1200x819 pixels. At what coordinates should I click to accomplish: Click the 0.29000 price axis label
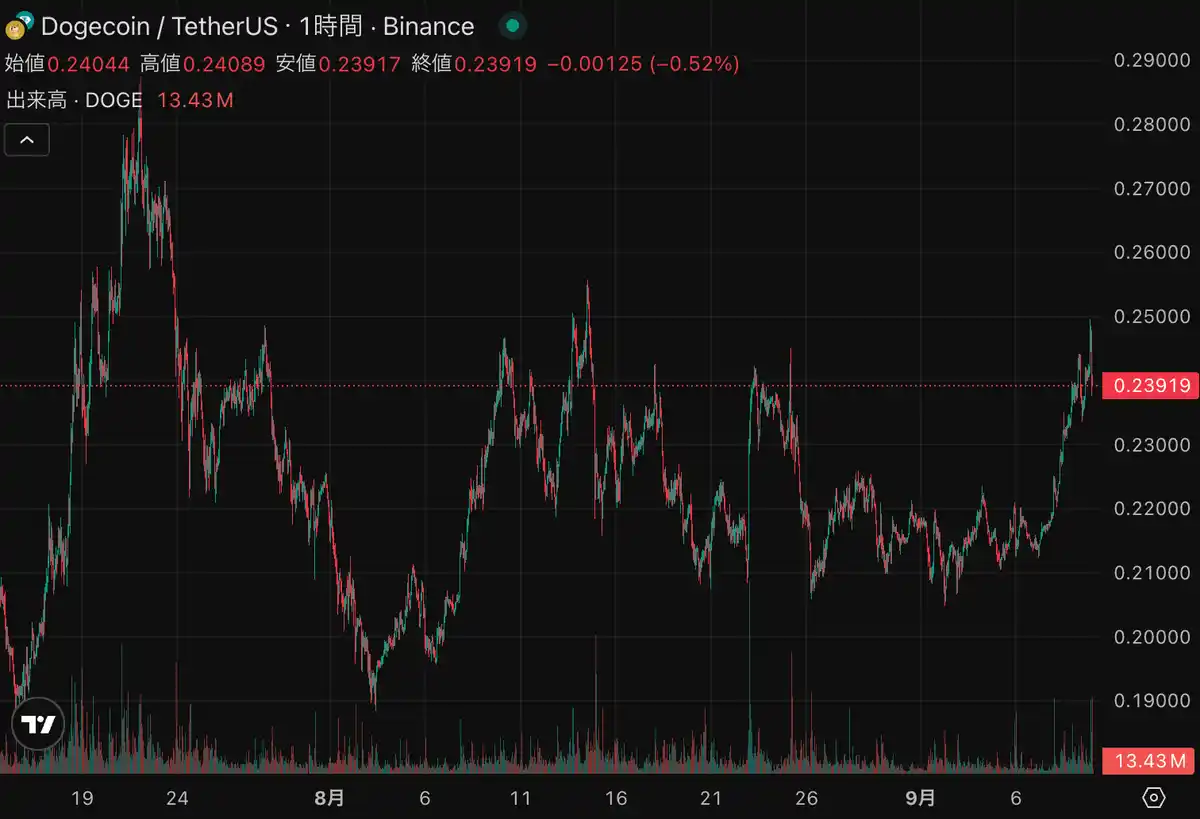click(1152, 61)
